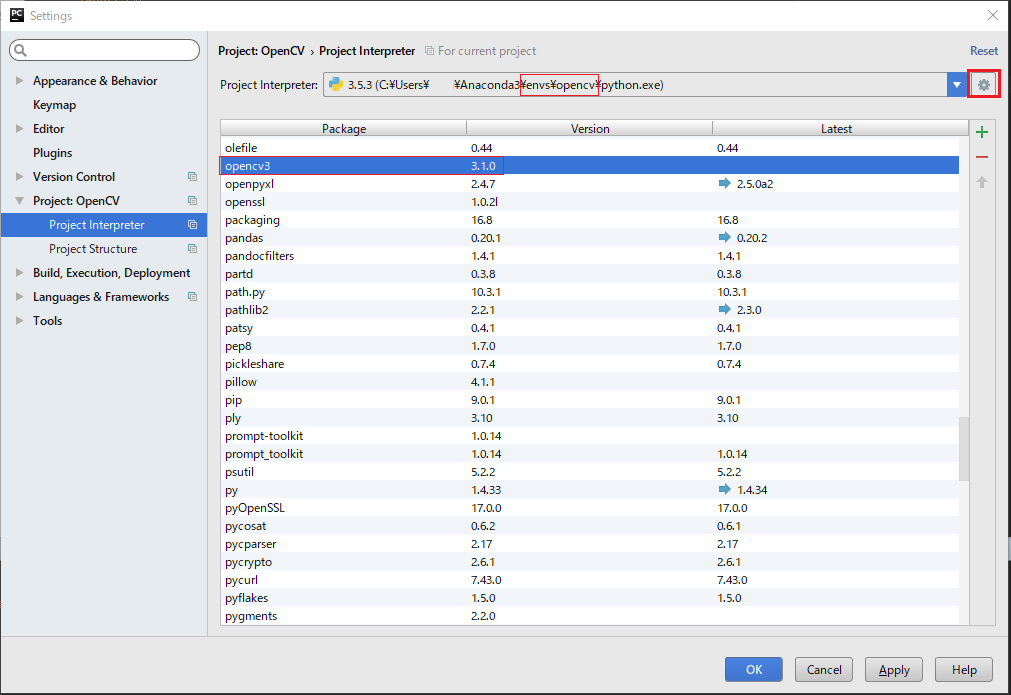Click the Python icon in interpreter field
The height and width of the screenshot is (695, 1011).
[x=336, y=84]
